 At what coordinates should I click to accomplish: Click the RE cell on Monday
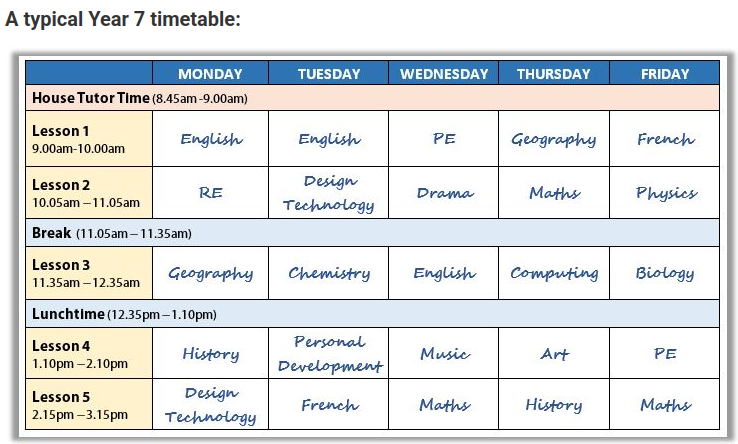coord(210,193)
